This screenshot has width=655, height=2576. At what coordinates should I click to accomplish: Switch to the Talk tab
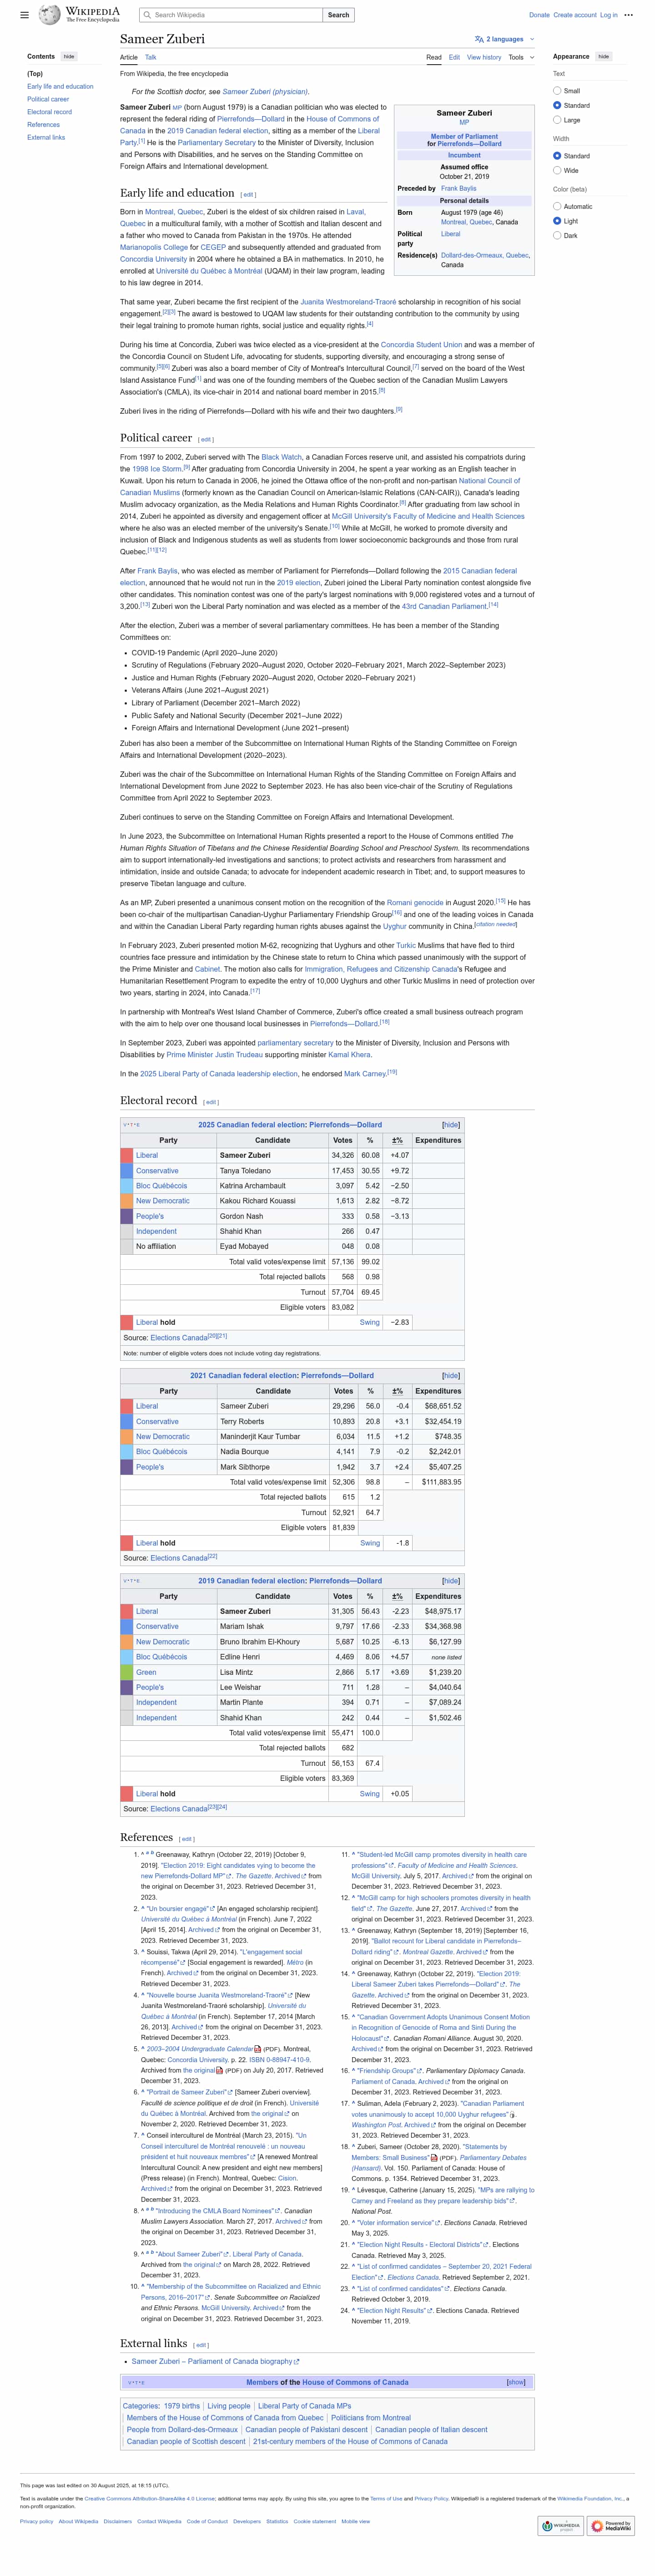tap(151, 57)
